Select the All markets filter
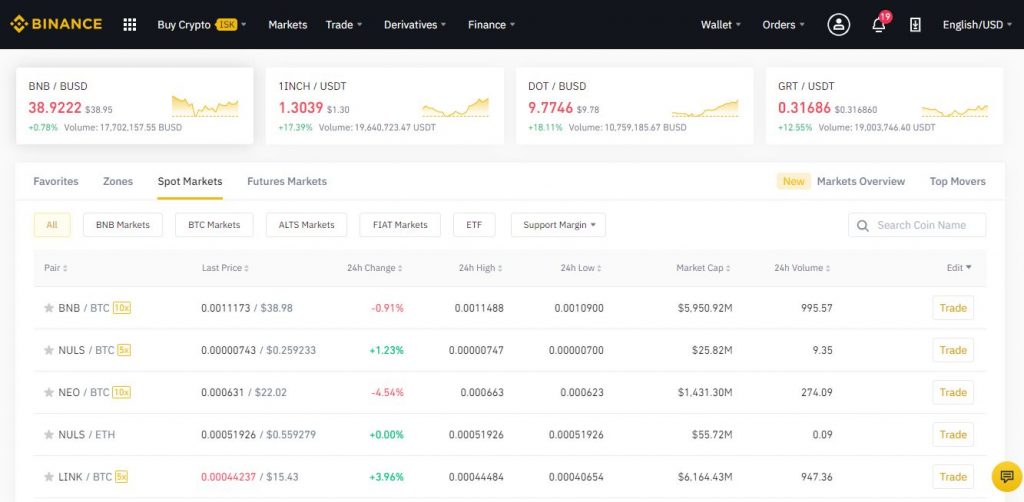1024x502 pixels. pos(52,225)
